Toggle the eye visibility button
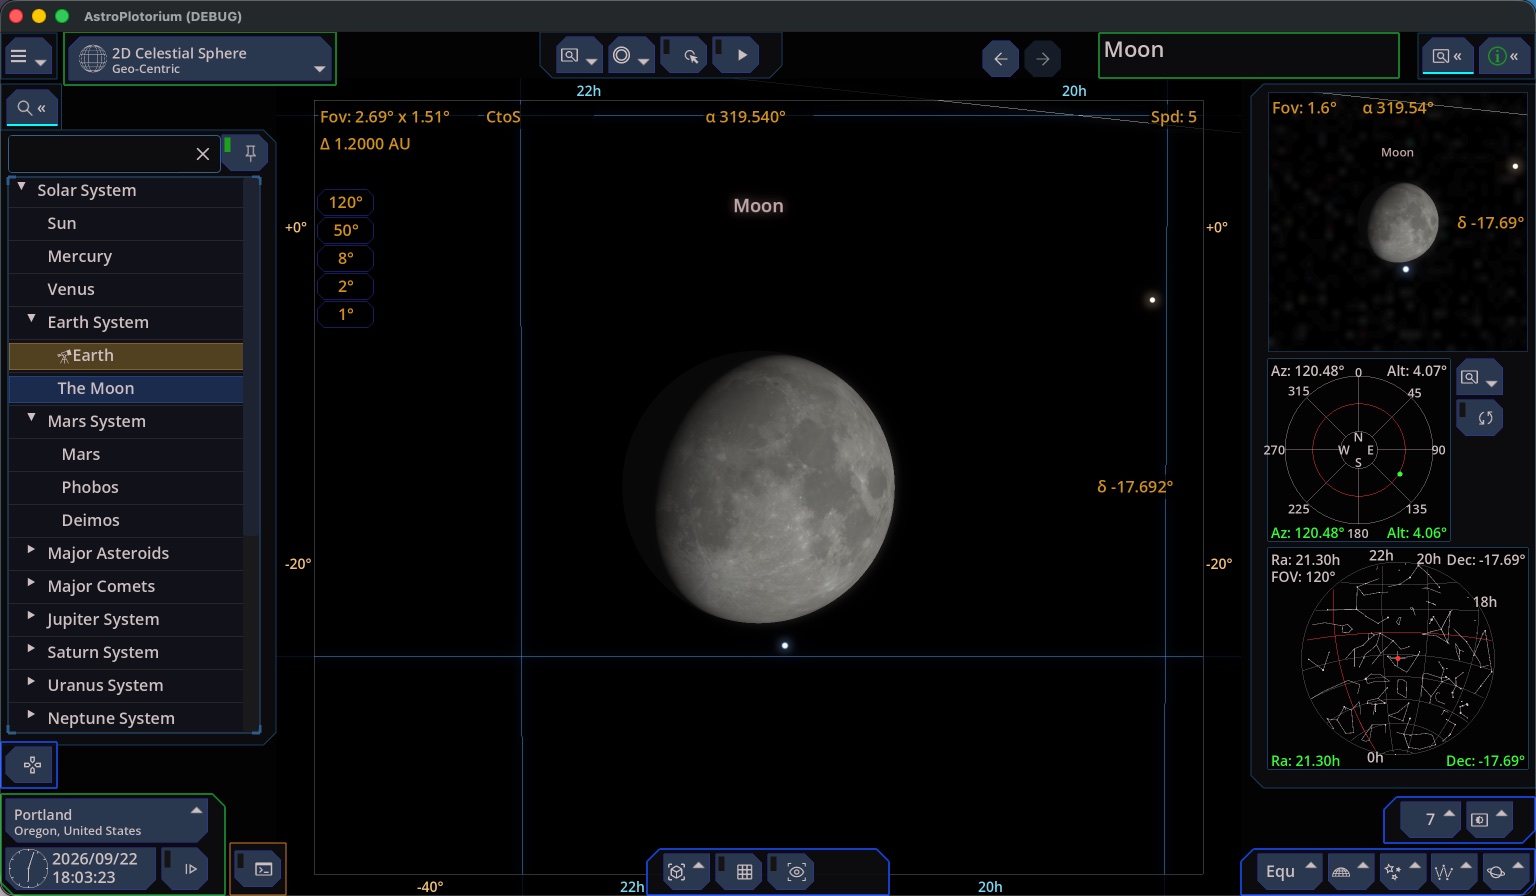This screenshot has height=896, width=1536. 796,872
